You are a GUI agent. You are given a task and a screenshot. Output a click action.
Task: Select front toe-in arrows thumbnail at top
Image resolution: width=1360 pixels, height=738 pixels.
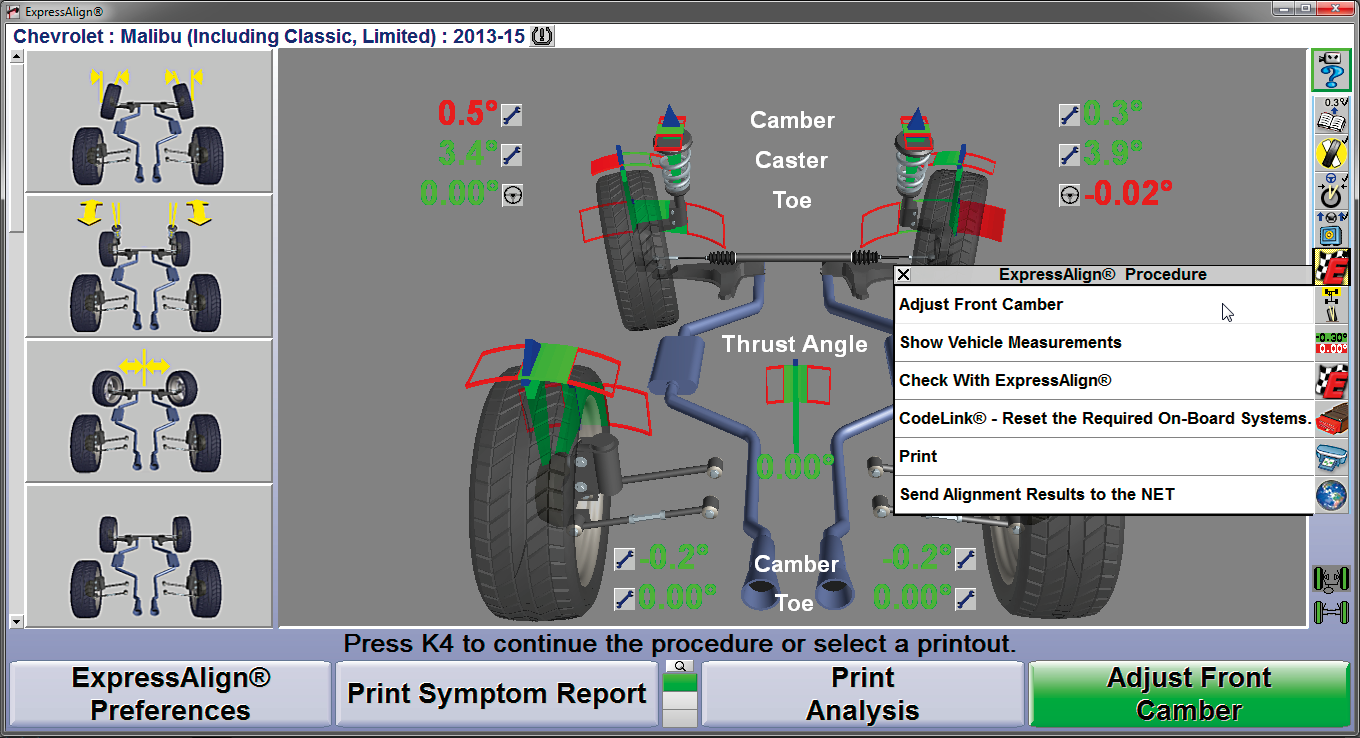point(149,120)
